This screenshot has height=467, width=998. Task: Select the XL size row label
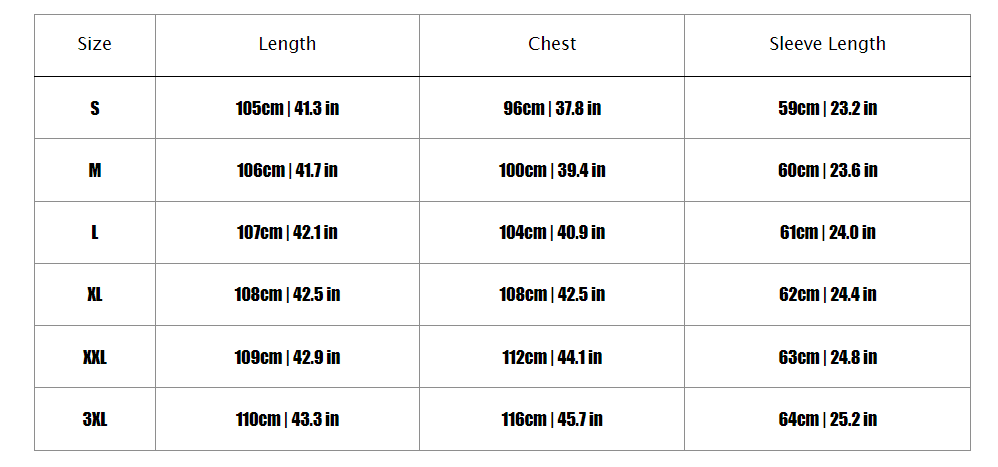(95, 295)
